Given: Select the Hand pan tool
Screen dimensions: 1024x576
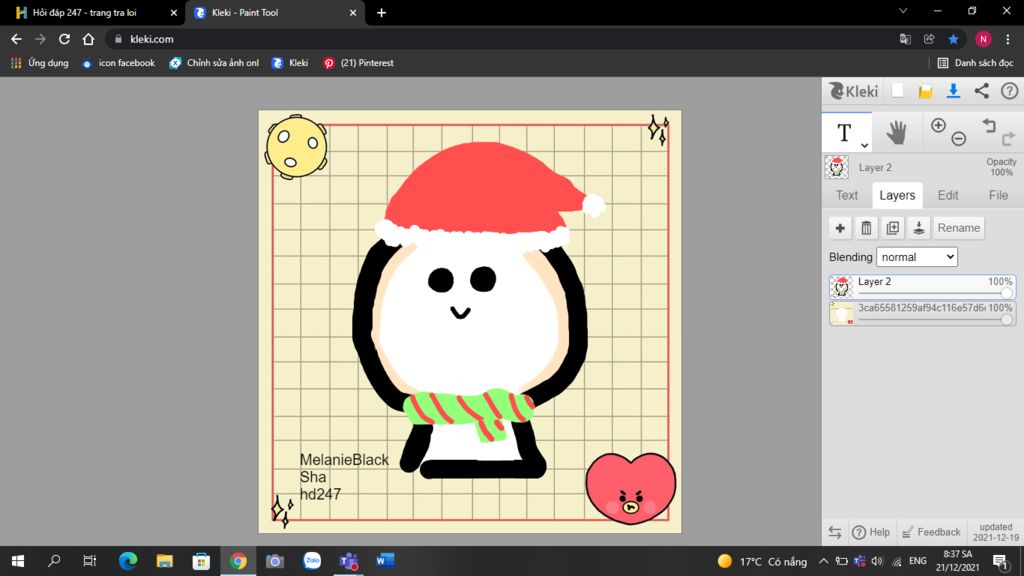Looking at the screenshot, I should (x=897, y=133).
